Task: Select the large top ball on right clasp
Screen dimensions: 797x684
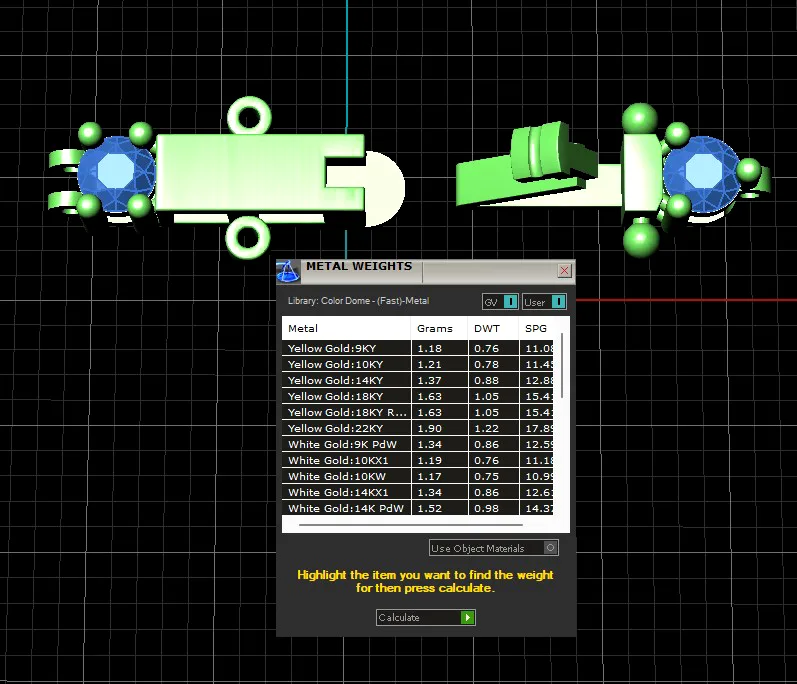Action: (640, 119)
